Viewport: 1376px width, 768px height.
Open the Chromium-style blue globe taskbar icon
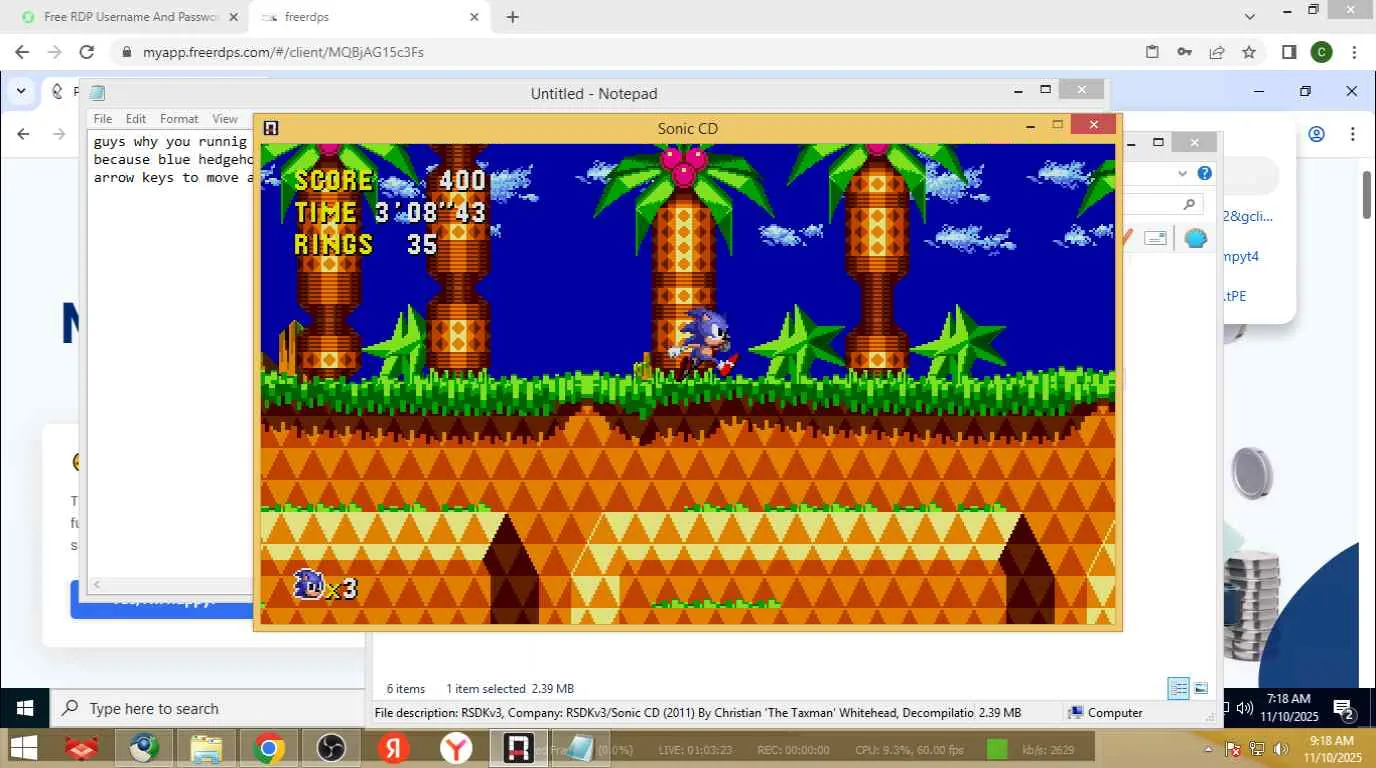point(144,748)
